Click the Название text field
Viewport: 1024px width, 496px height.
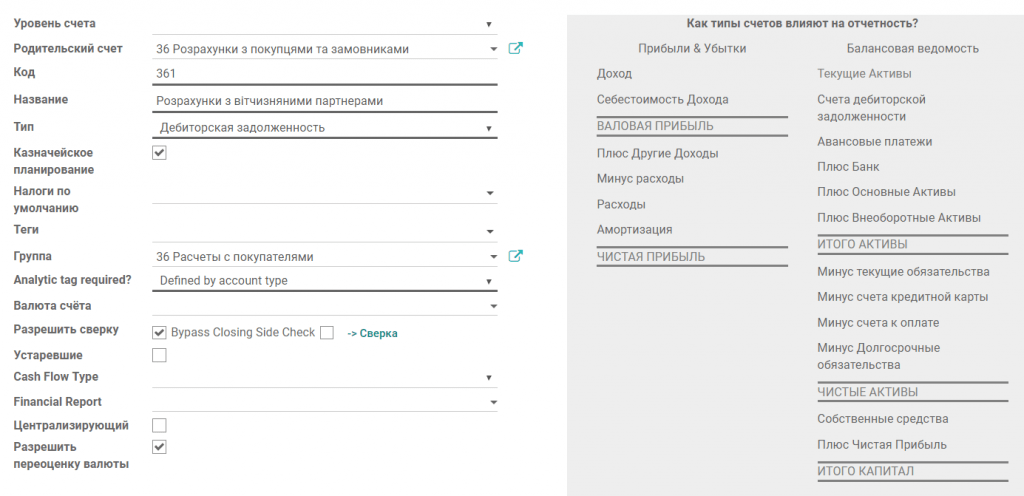pos(325,101)
